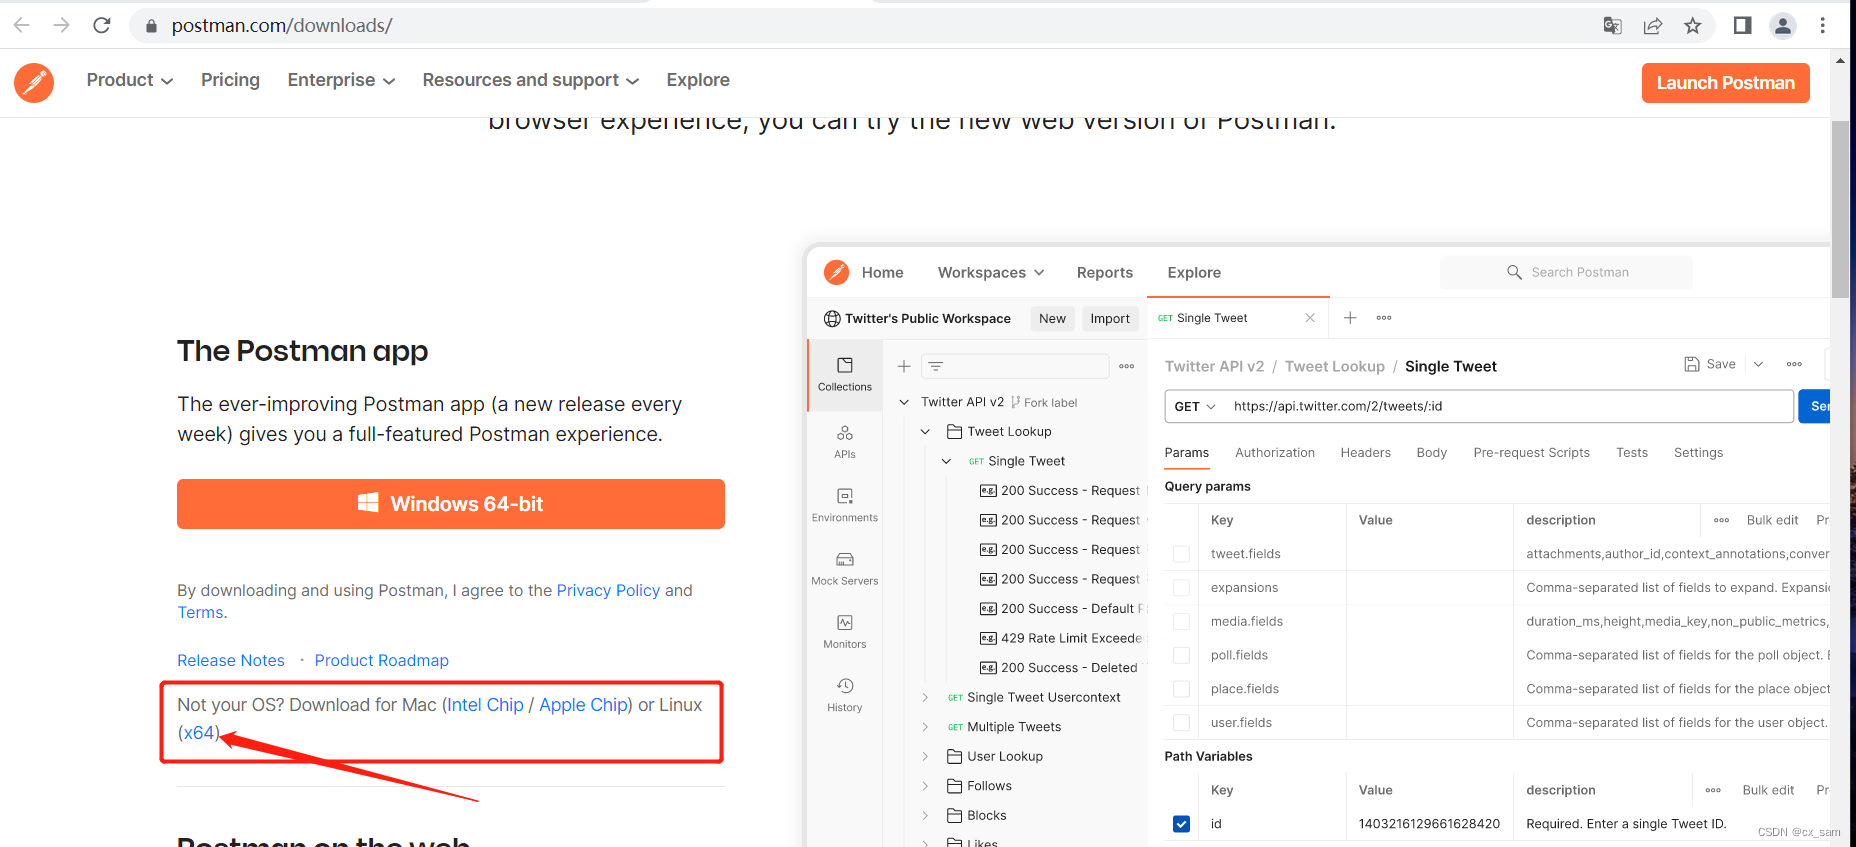Bookmark this page with the star icon

(1693, 26)
